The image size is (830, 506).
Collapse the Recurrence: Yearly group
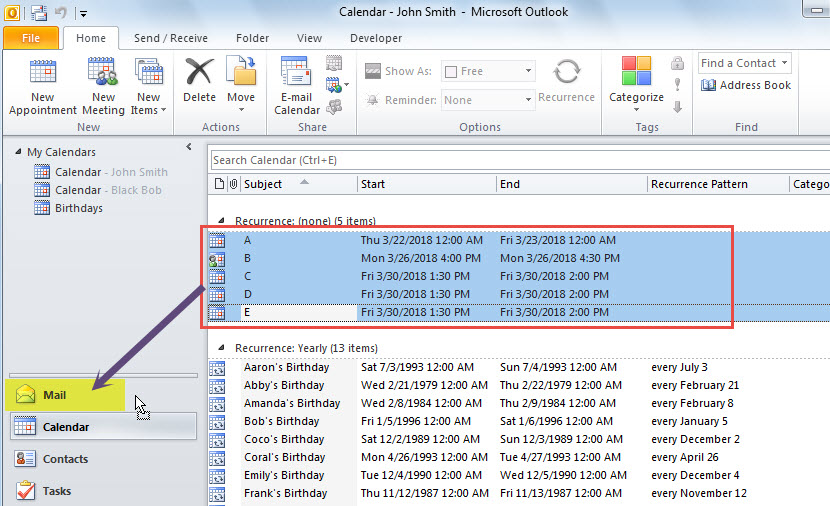point(222,348)
